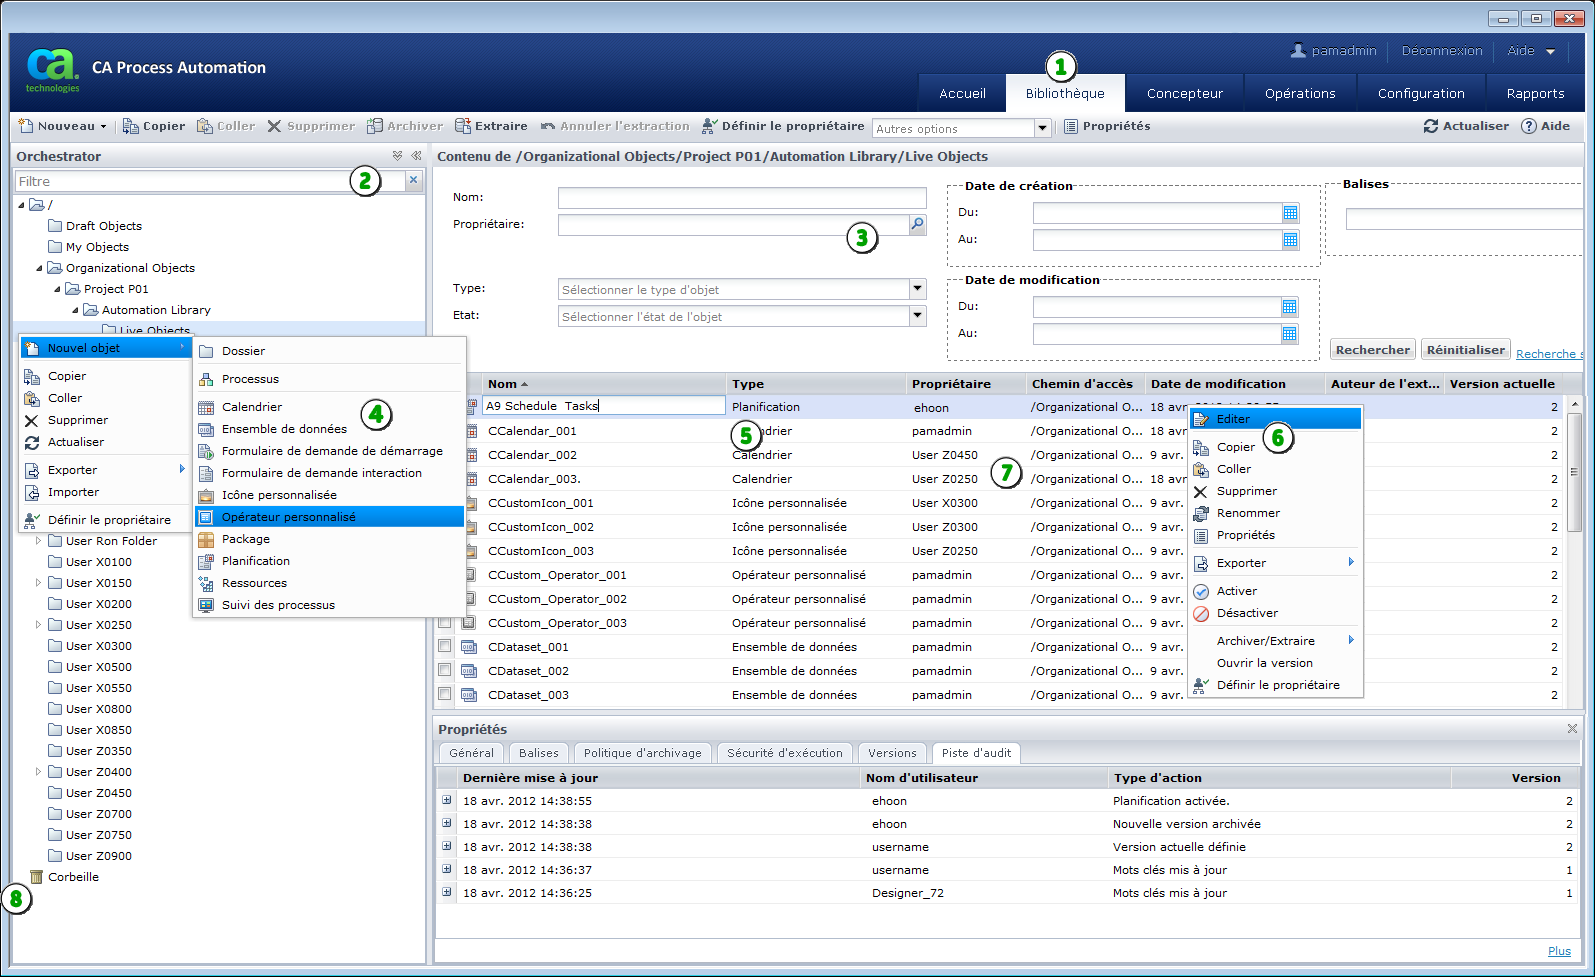Expand the Etat state dropdown
This screenshot has height=980, width=1596.
click(917, 316)
